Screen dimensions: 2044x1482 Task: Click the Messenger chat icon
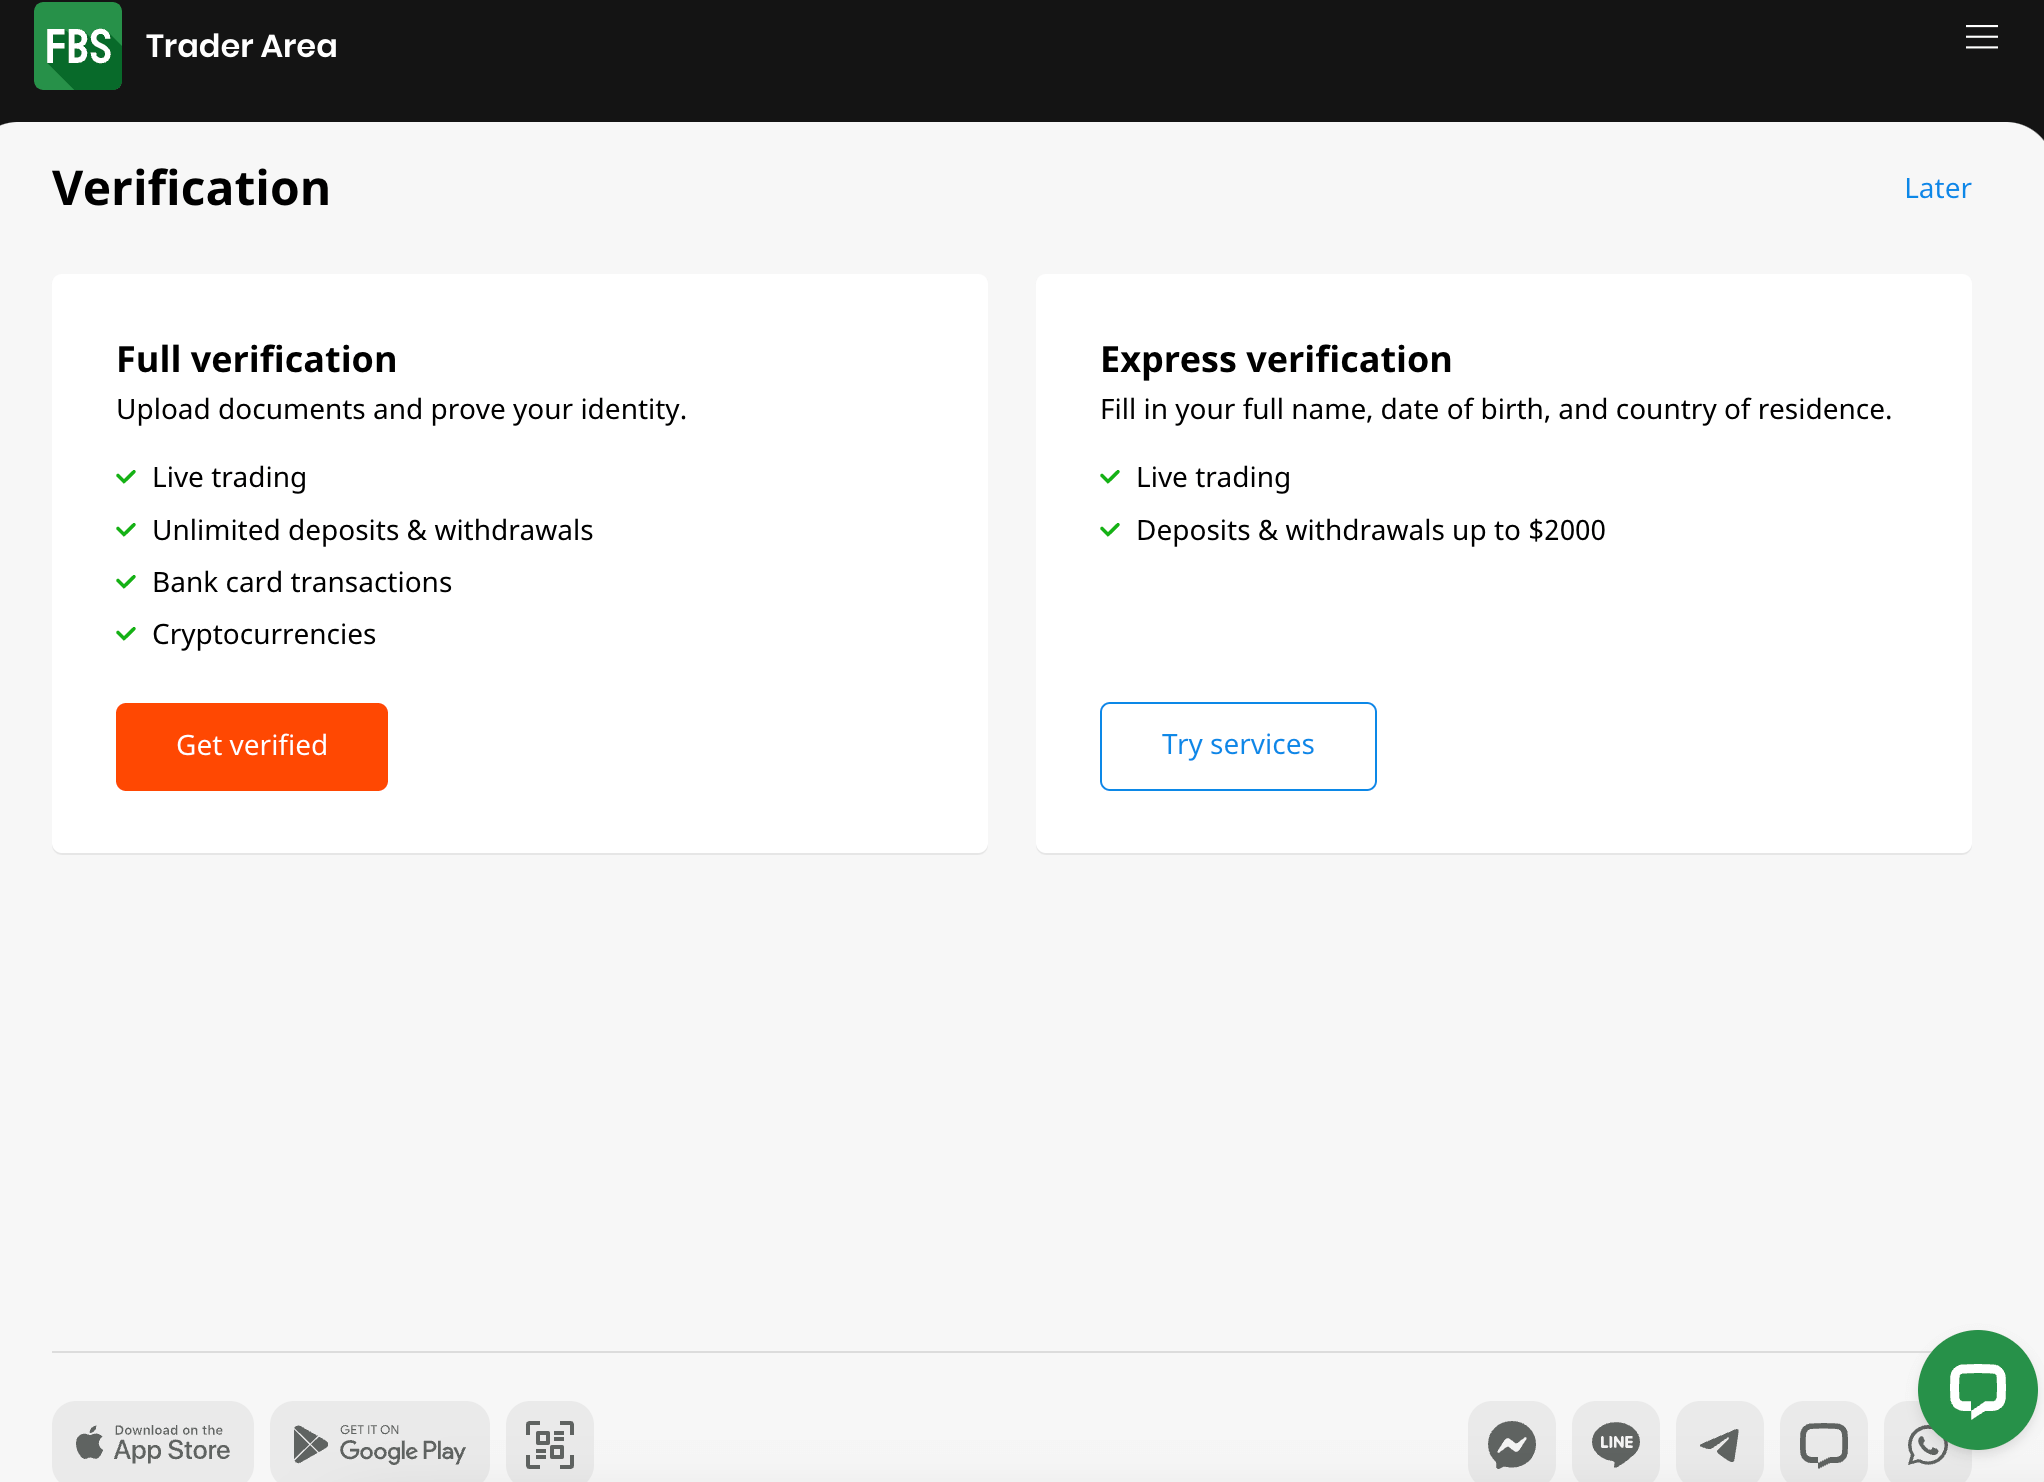[1511, 1442]
